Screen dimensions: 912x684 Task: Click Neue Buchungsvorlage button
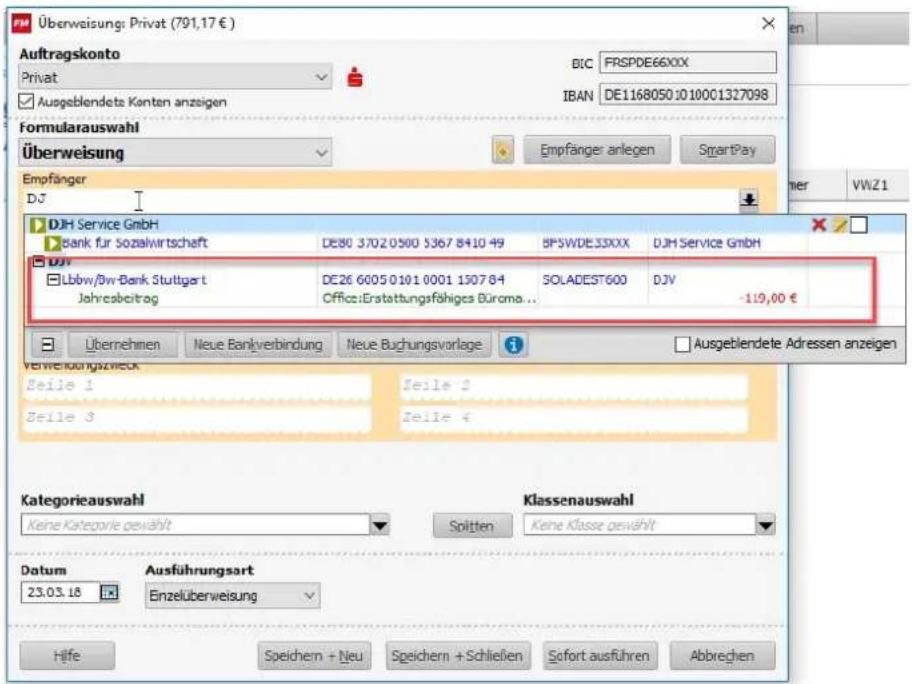point(414,345)
